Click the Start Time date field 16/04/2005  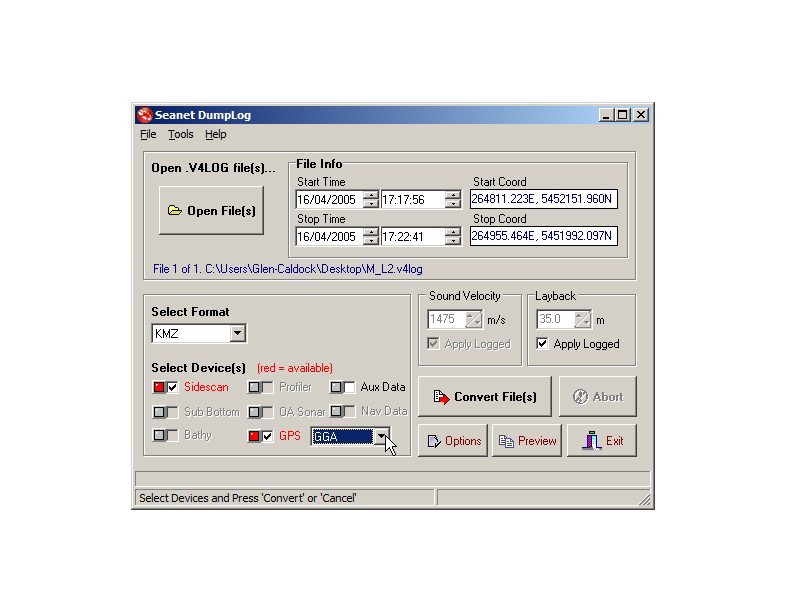tap(329, 199)
